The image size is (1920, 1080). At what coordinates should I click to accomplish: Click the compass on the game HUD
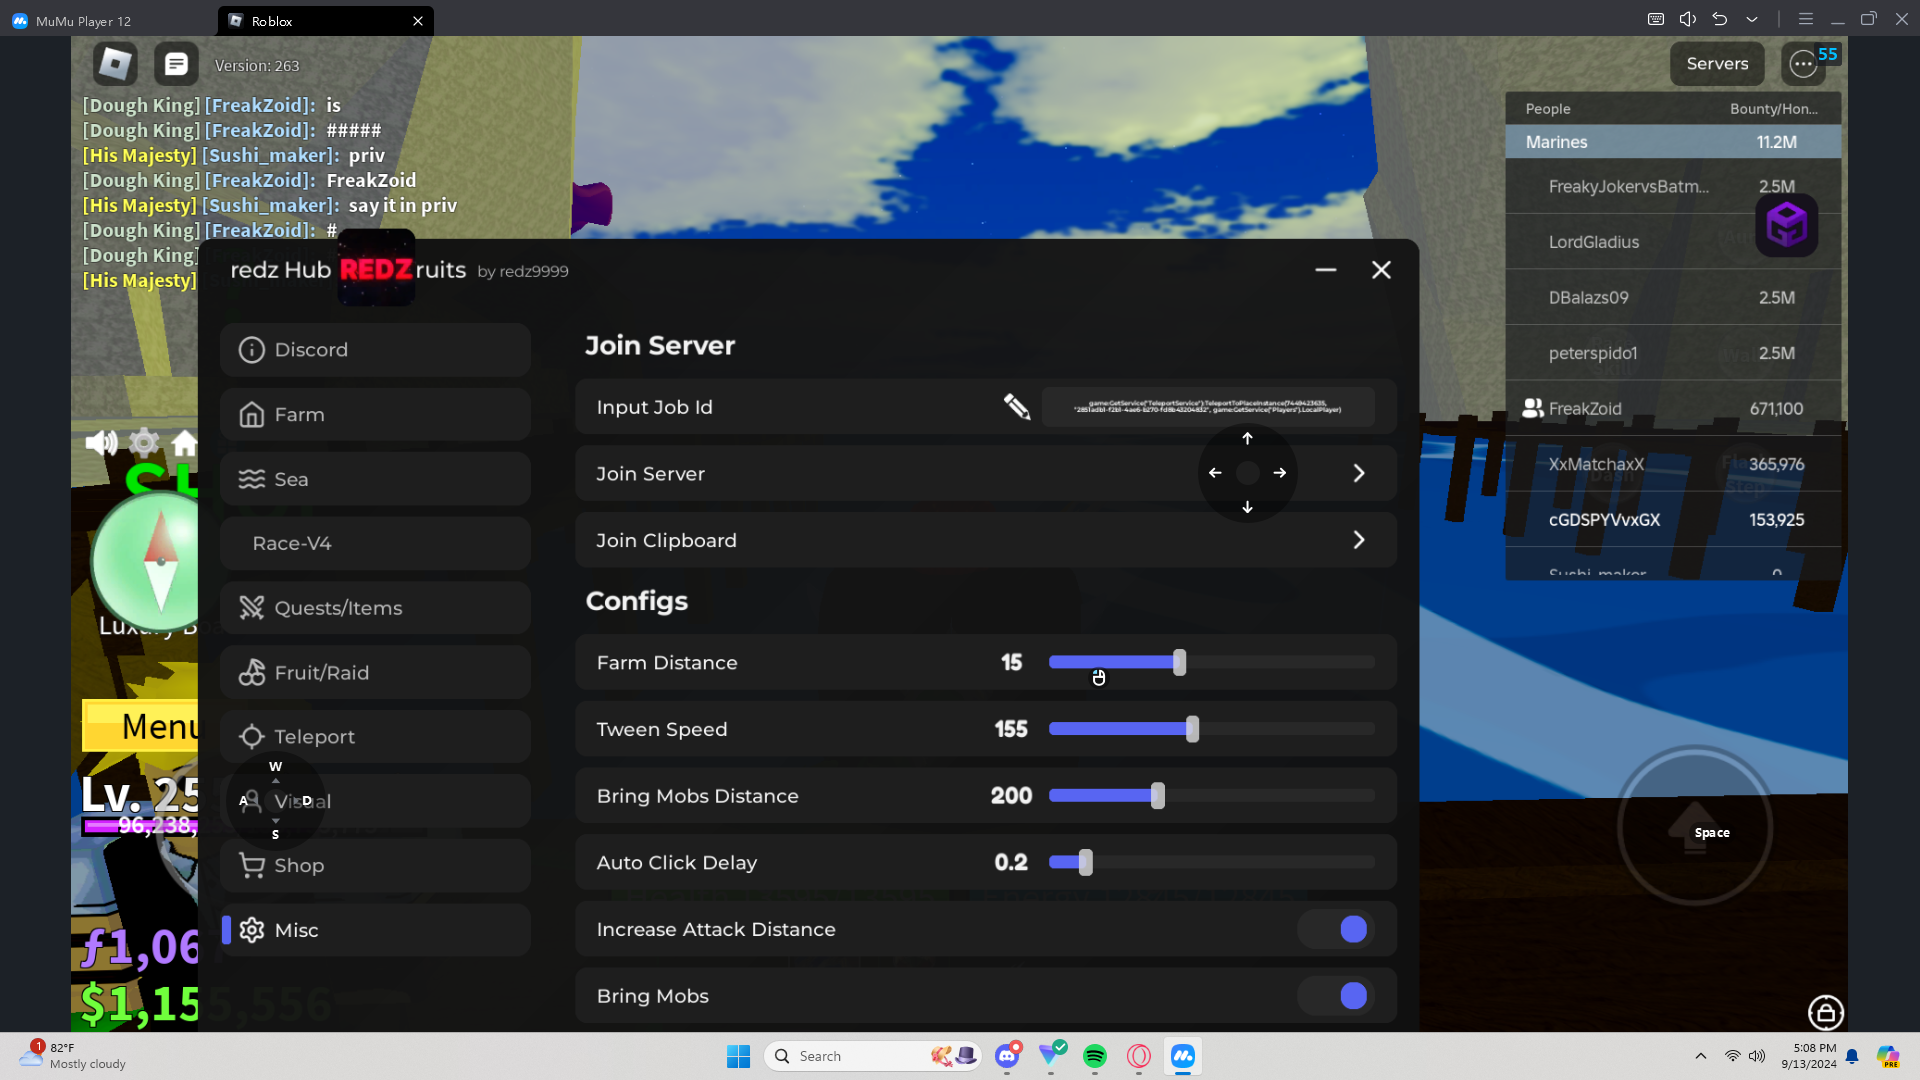tap(160, 560)
